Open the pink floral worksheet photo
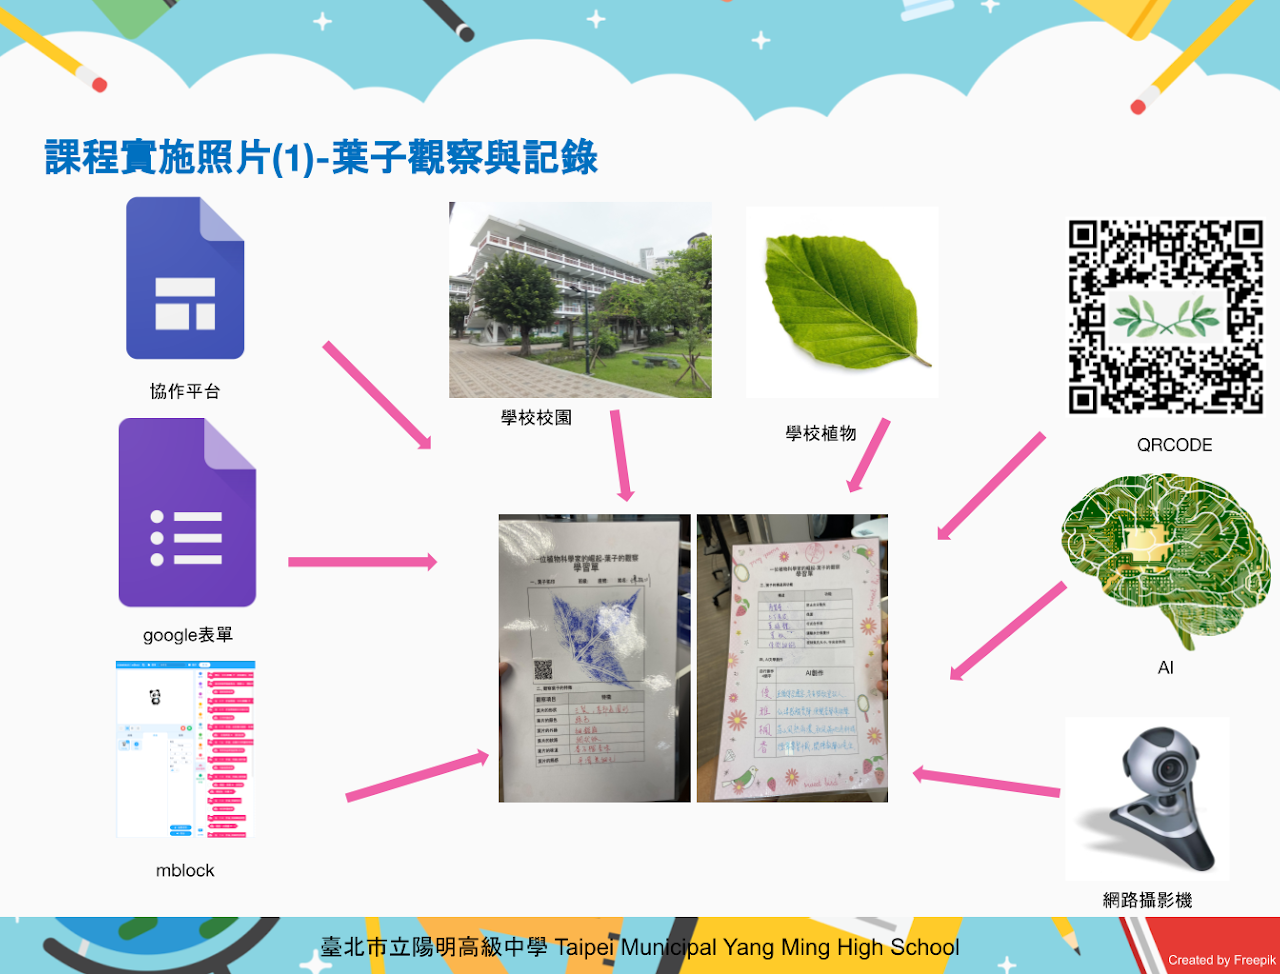Screen dimensions: 1280x974 coord(792,658)
